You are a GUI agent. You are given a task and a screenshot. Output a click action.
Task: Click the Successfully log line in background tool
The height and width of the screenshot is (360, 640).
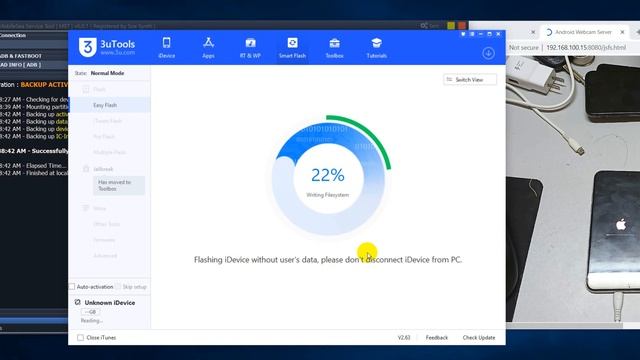pyautogui.click(x=34, y=151)
